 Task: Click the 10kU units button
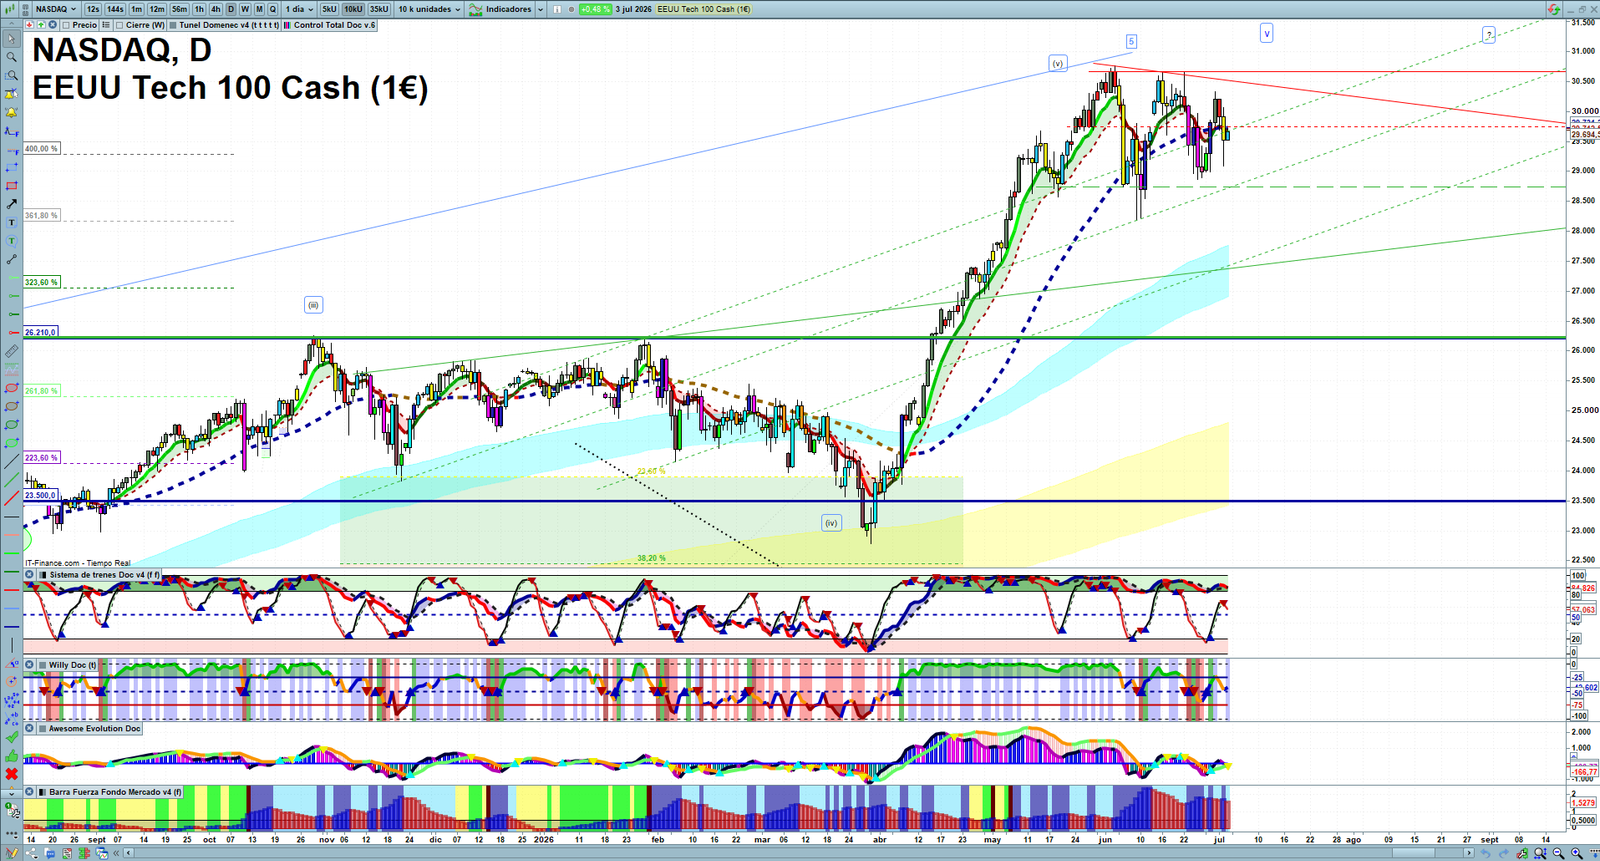coord(353,9)
